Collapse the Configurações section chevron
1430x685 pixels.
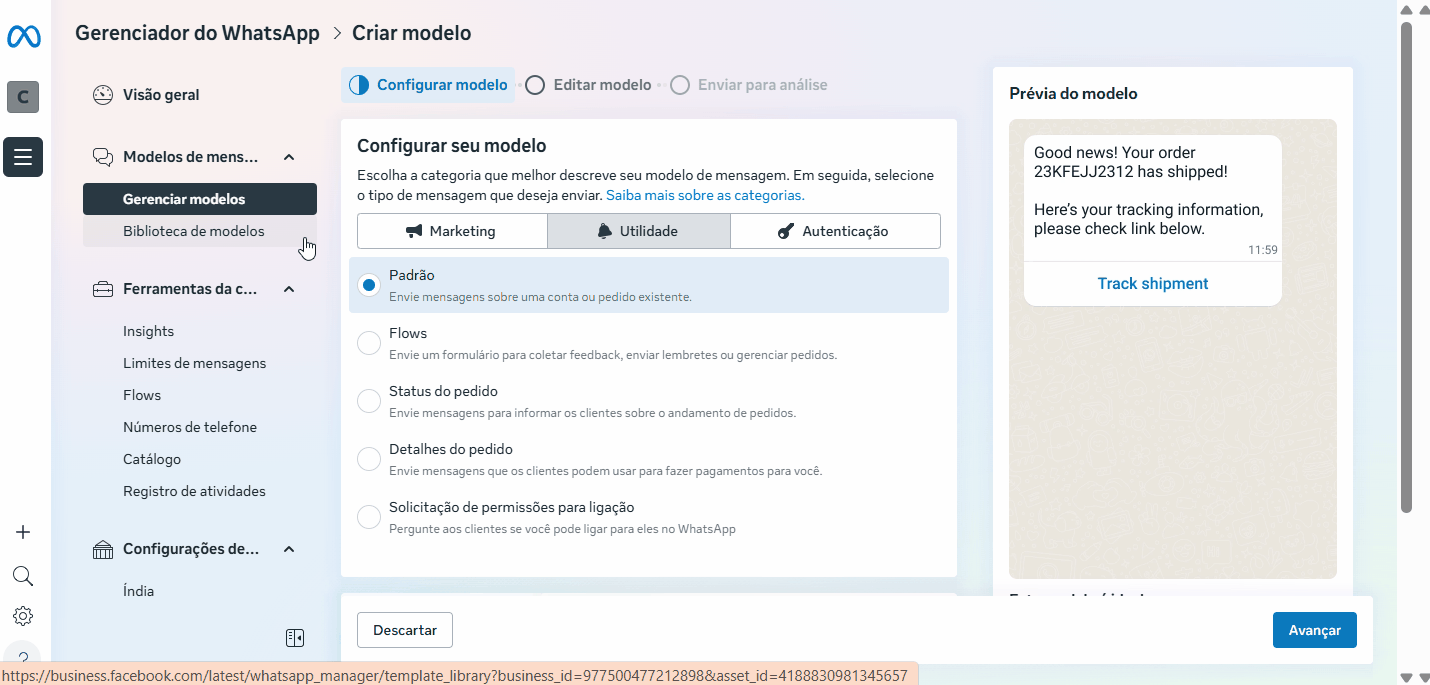click(289, 549)
